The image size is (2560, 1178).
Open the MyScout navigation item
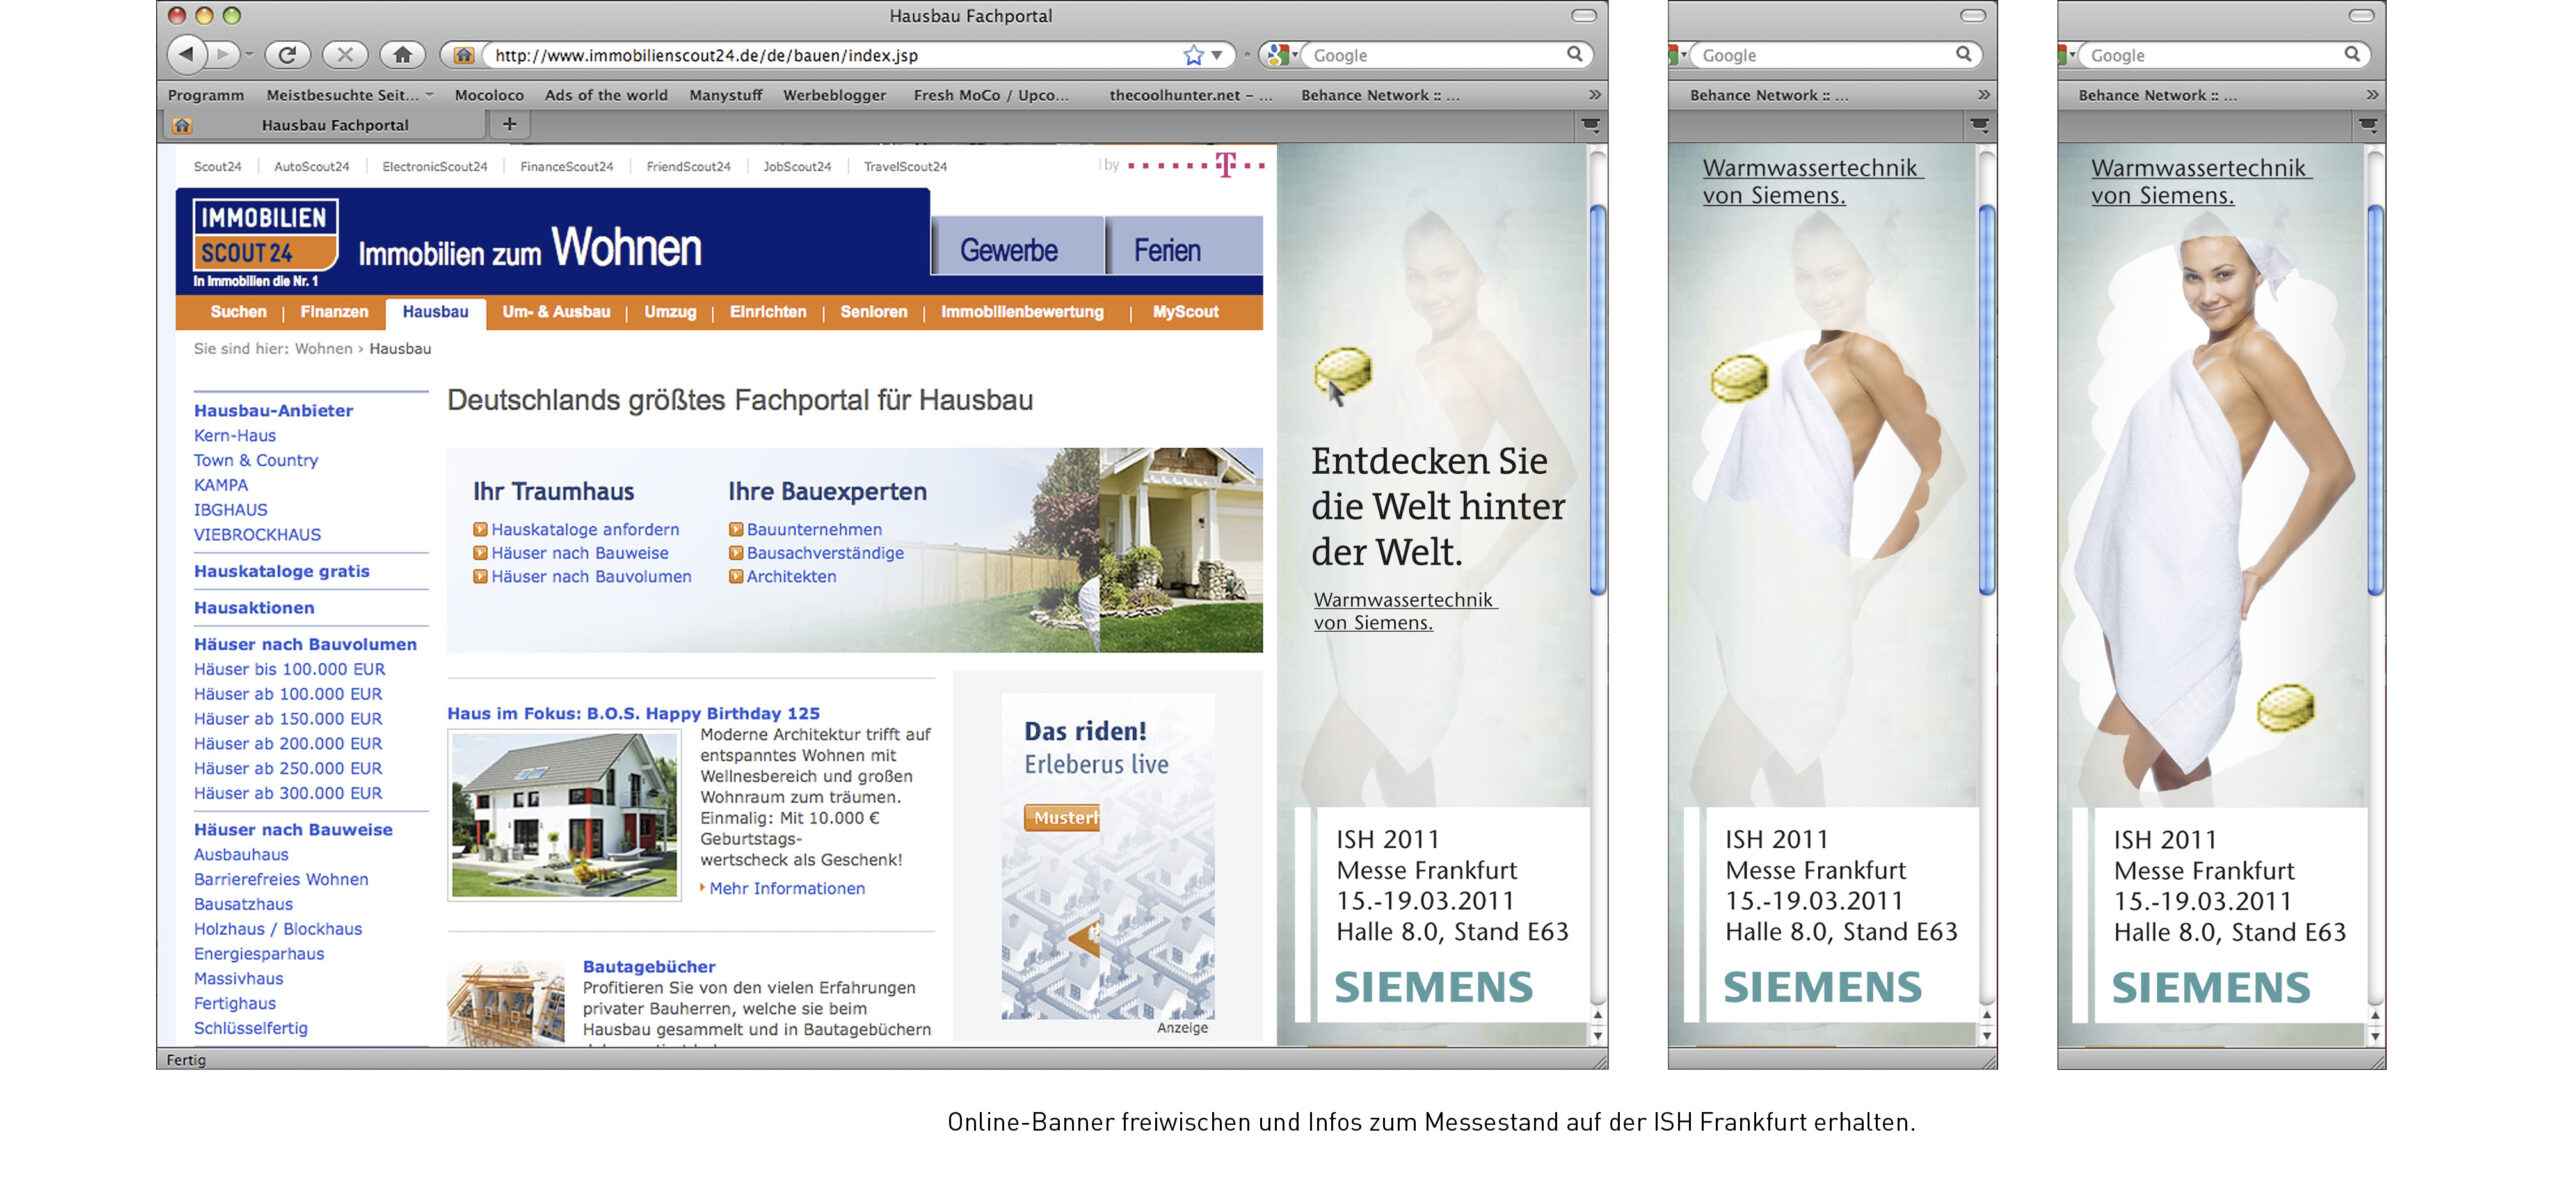(1185, 312)
